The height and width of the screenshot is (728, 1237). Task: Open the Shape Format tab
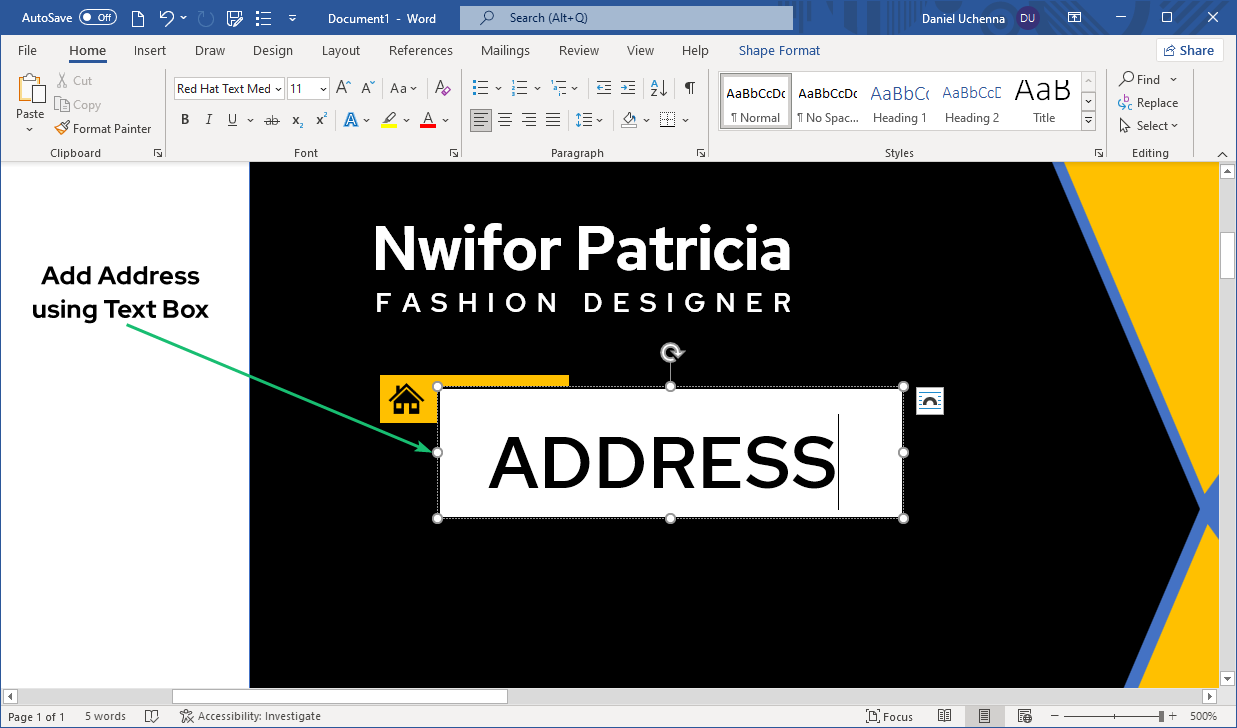click(779, 50)
